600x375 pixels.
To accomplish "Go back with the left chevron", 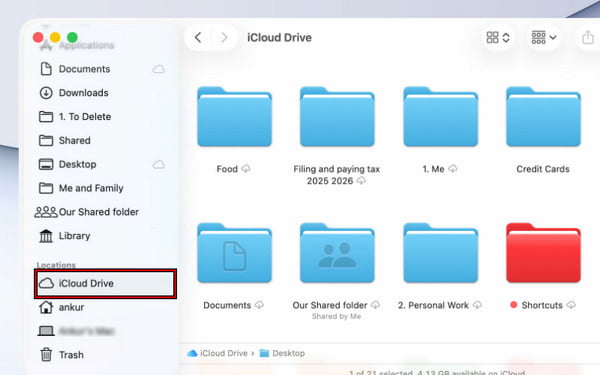I will pos(198,38).
